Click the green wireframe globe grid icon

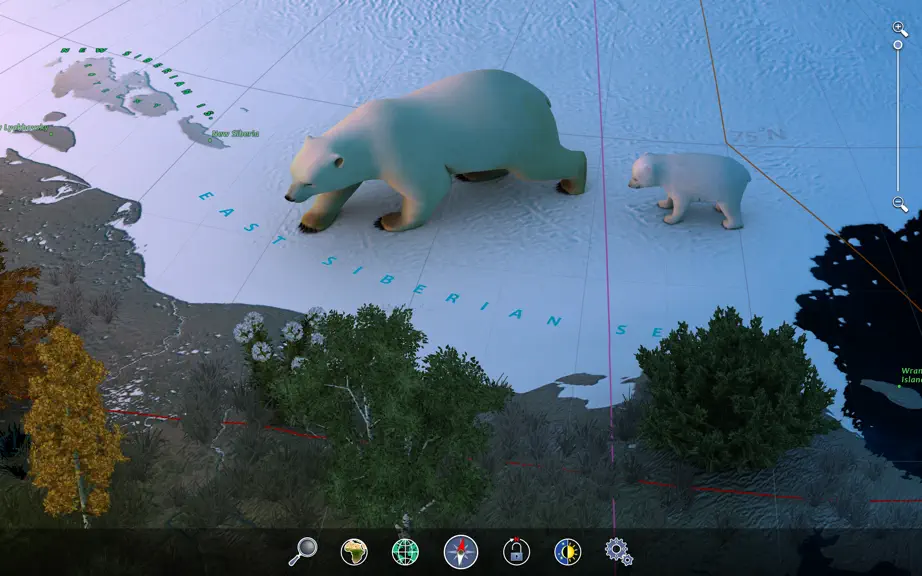406,552
